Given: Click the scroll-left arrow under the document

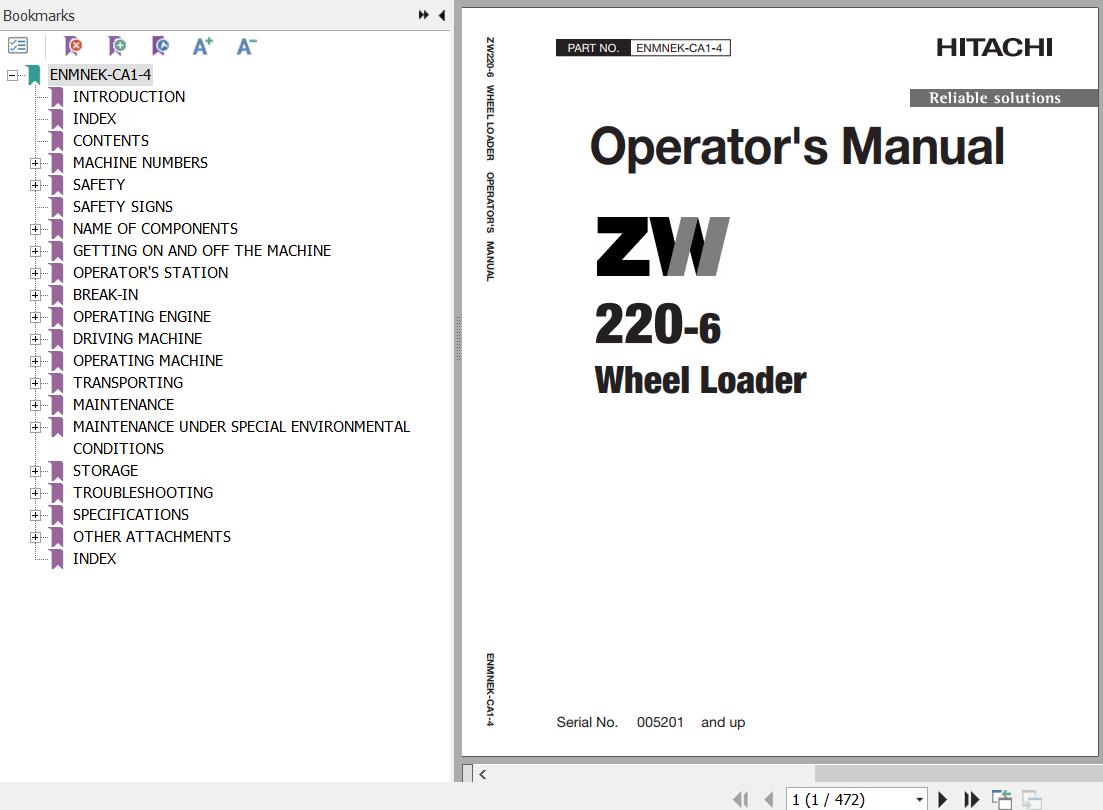Looking at the screenshot, I should [x=483, y=774].
